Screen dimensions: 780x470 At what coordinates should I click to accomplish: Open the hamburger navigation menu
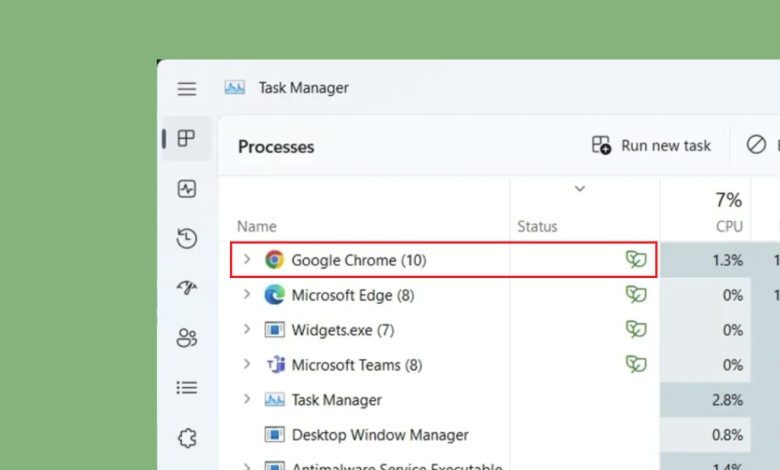[187, 89]
